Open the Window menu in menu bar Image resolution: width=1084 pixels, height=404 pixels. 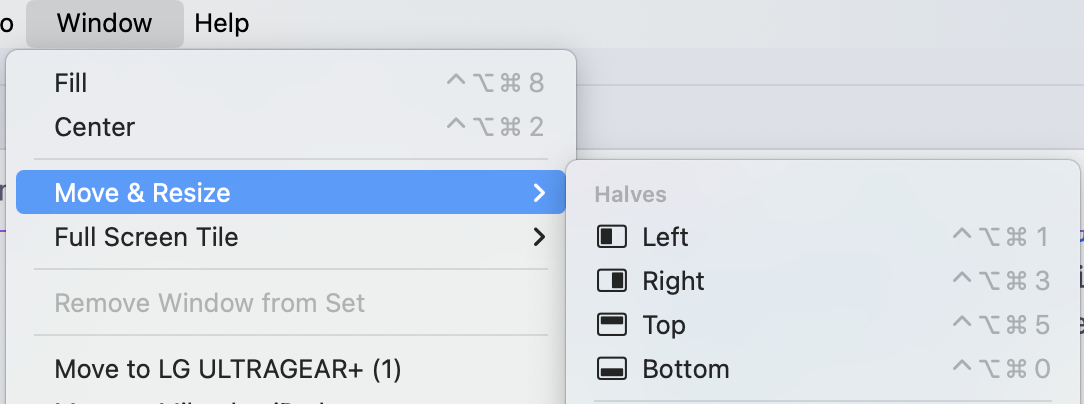(104, 23)
